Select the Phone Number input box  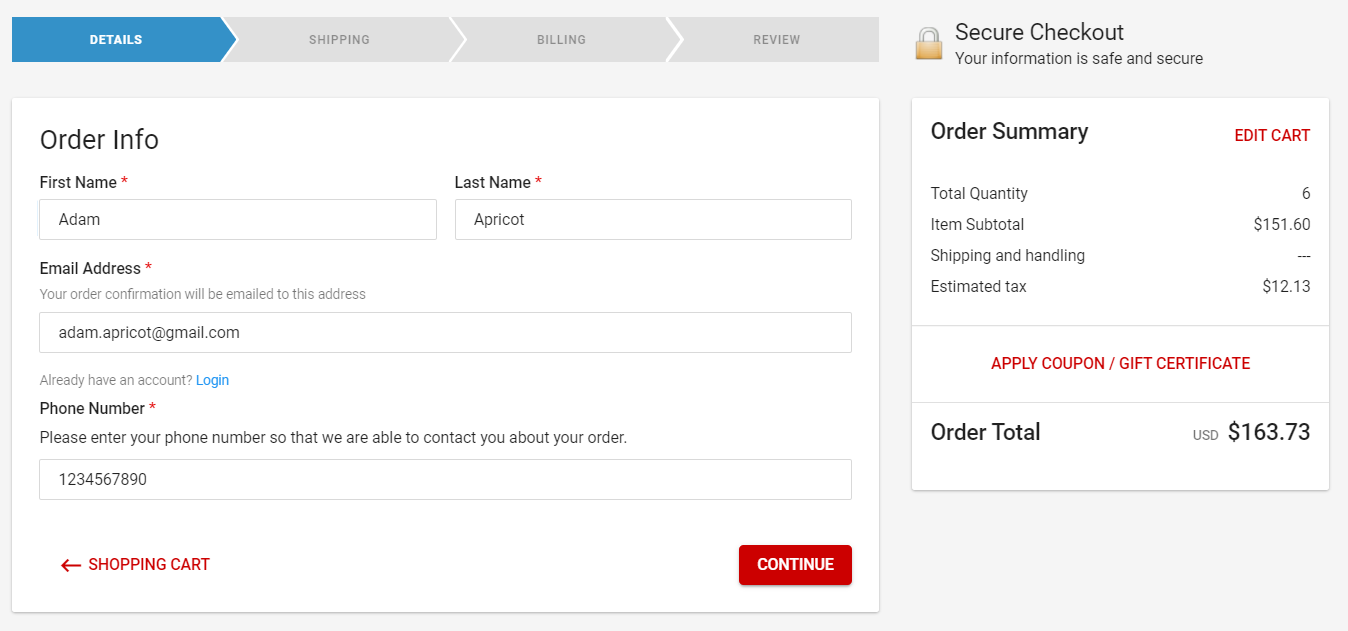pyautogui.click(x=445, y=480)
